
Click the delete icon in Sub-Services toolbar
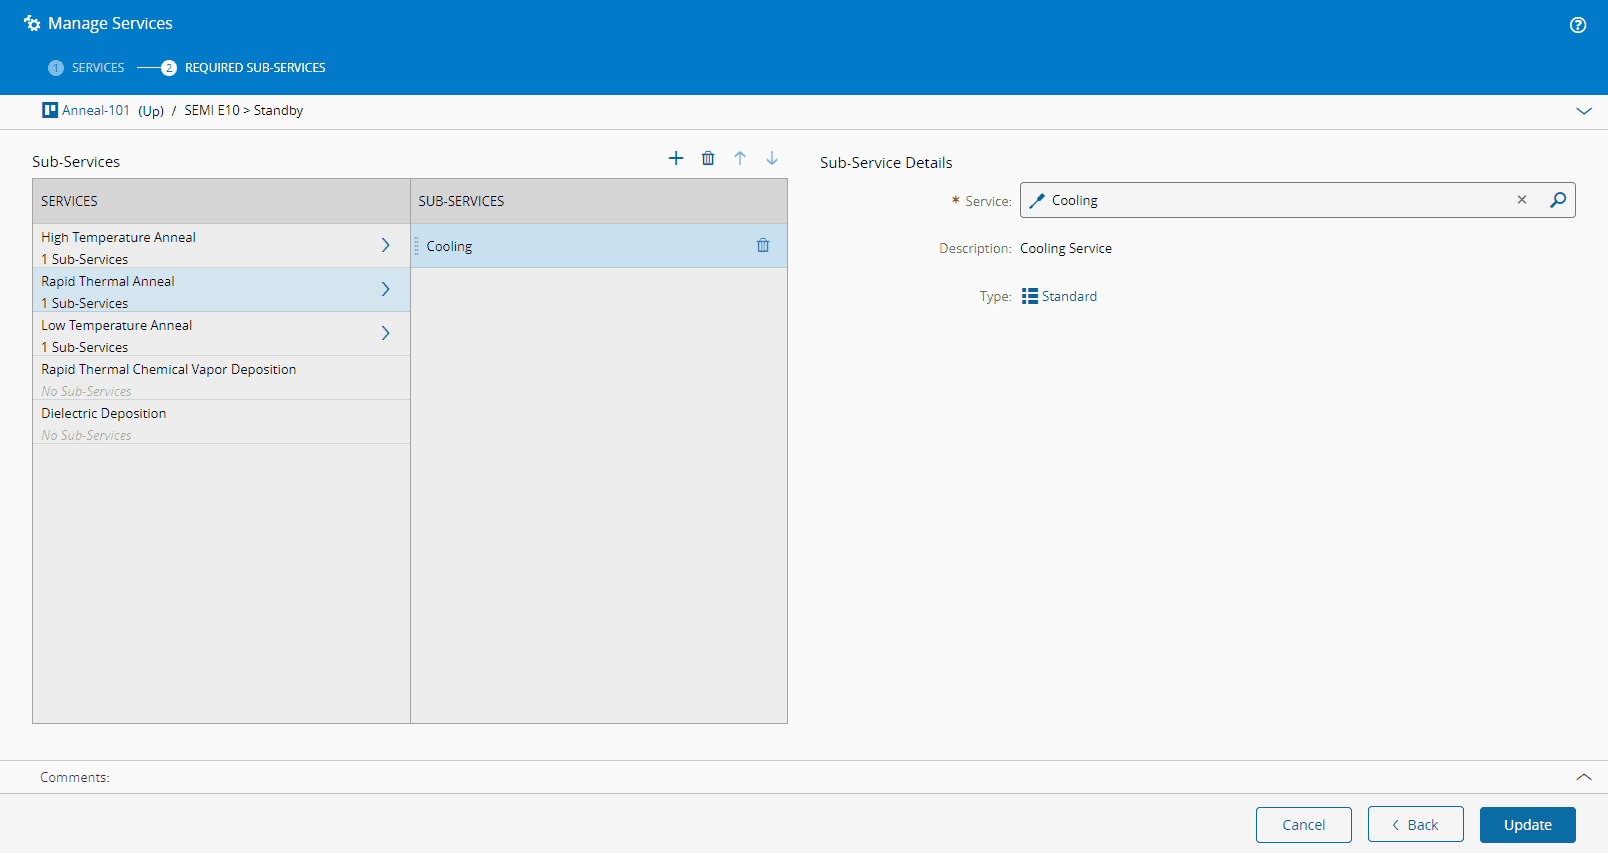click(708, 158)
